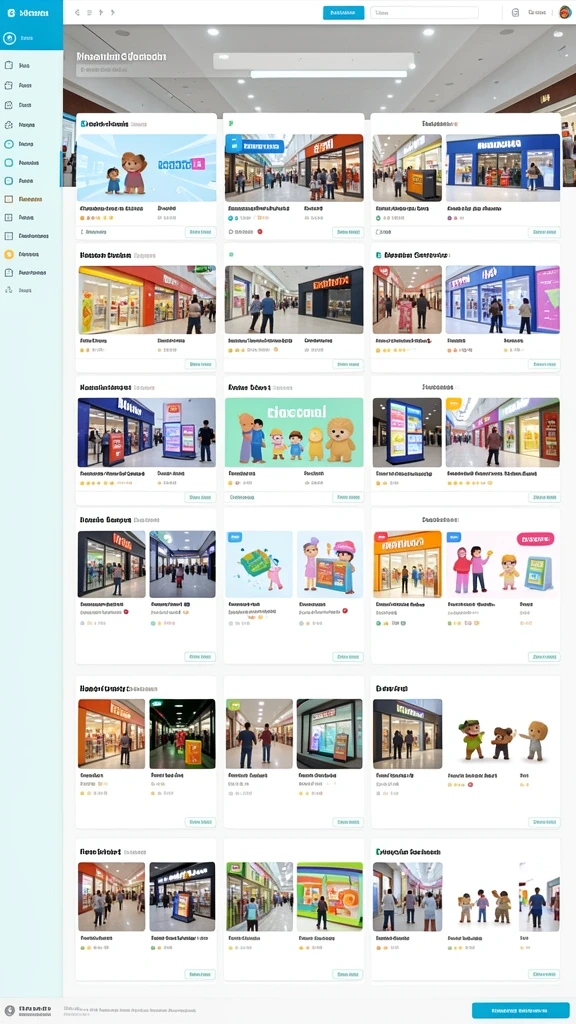576x1024 pixels.
Task: Click the round icon in the bottom-left footer
Action: (10, 1010)
